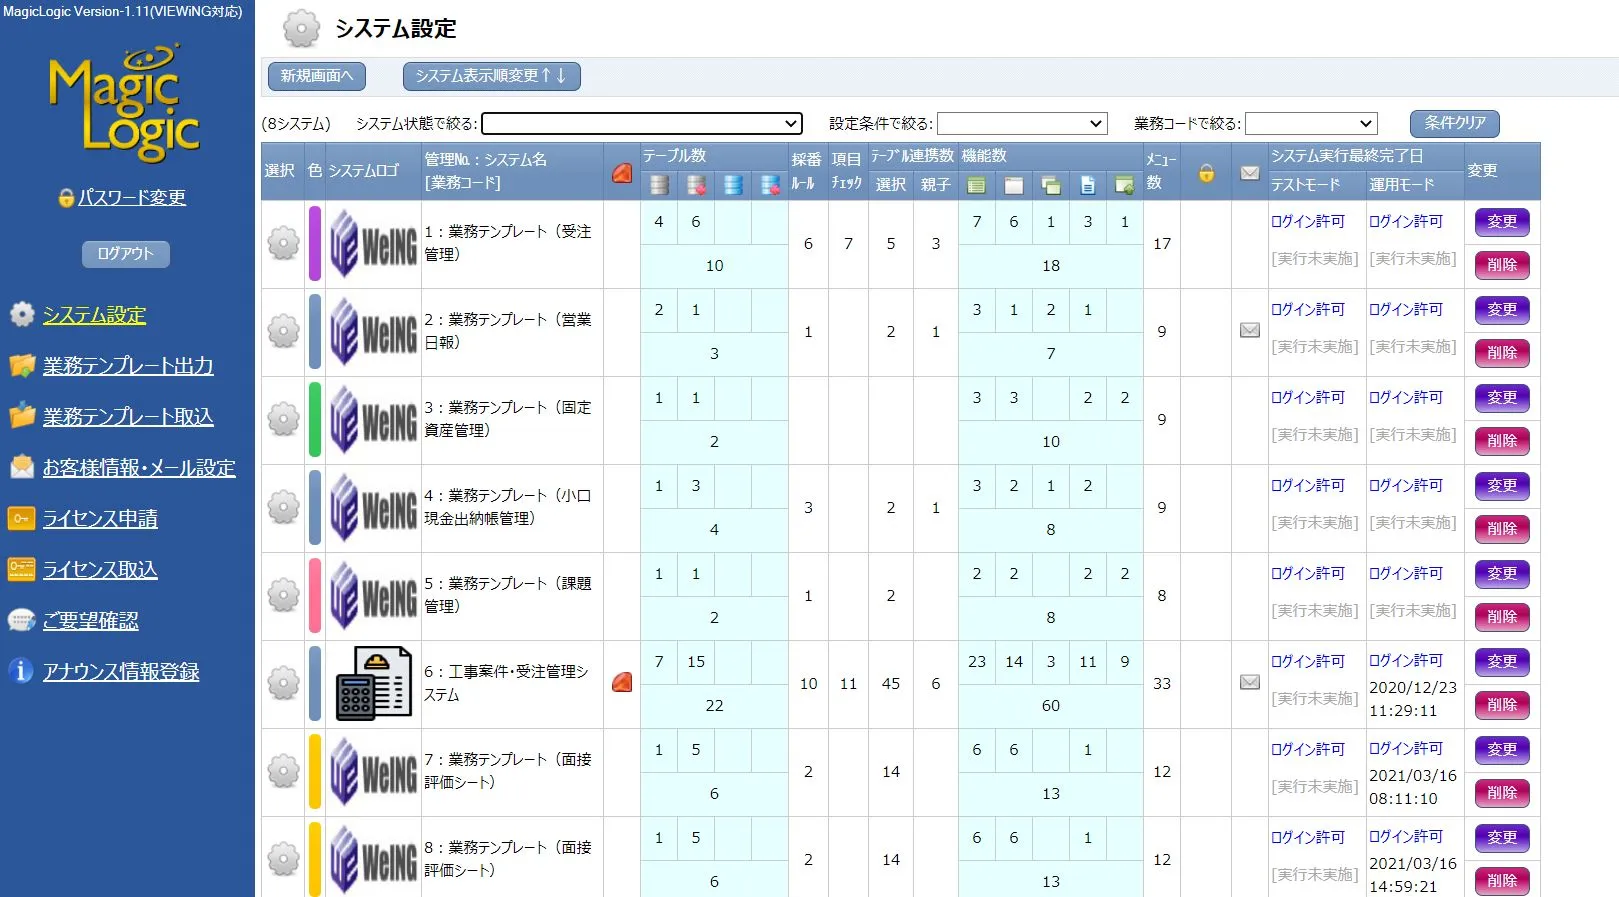Open ライセンス申請 in the sidebar menu
The height and width of the screenshot is (897, 1619).
[100, 519]
